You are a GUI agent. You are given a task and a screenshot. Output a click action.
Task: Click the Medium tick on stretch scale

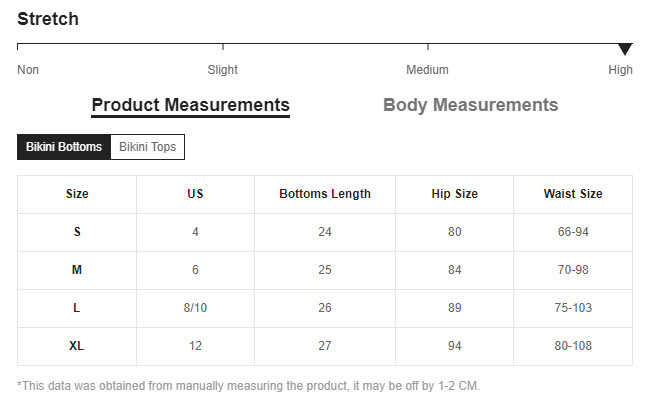coord(428,47)
